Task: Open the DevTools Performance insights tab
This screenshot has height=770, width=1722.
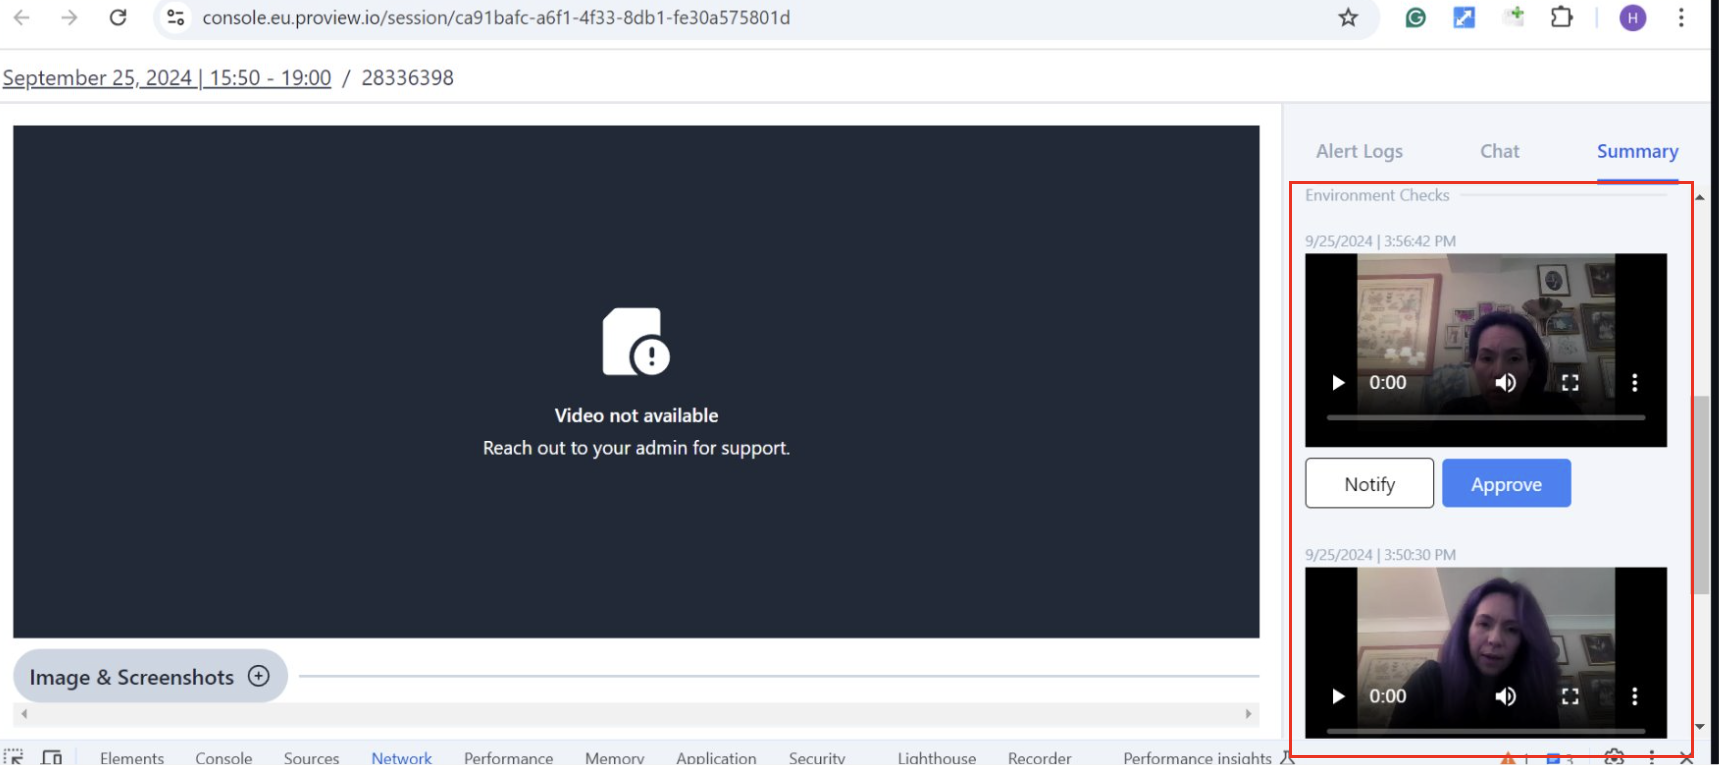Action: coord(1197,758)
